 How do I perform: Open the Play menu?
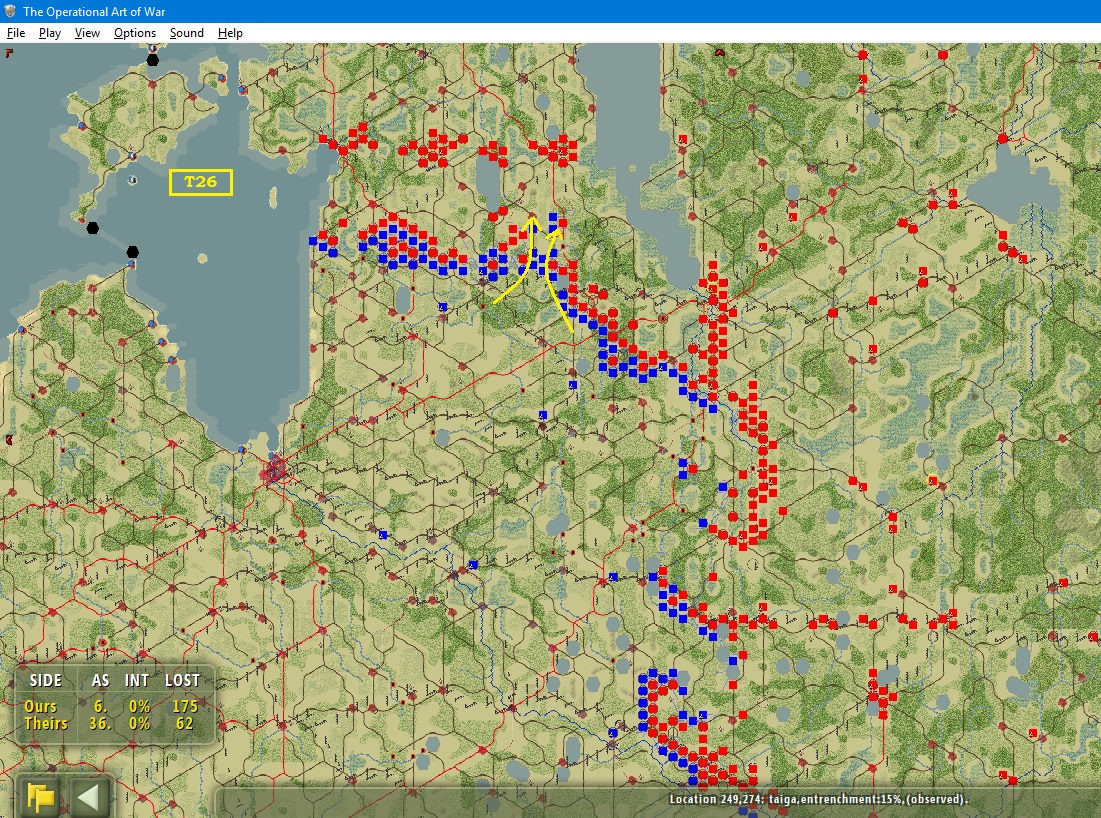[x=50, y=33]
